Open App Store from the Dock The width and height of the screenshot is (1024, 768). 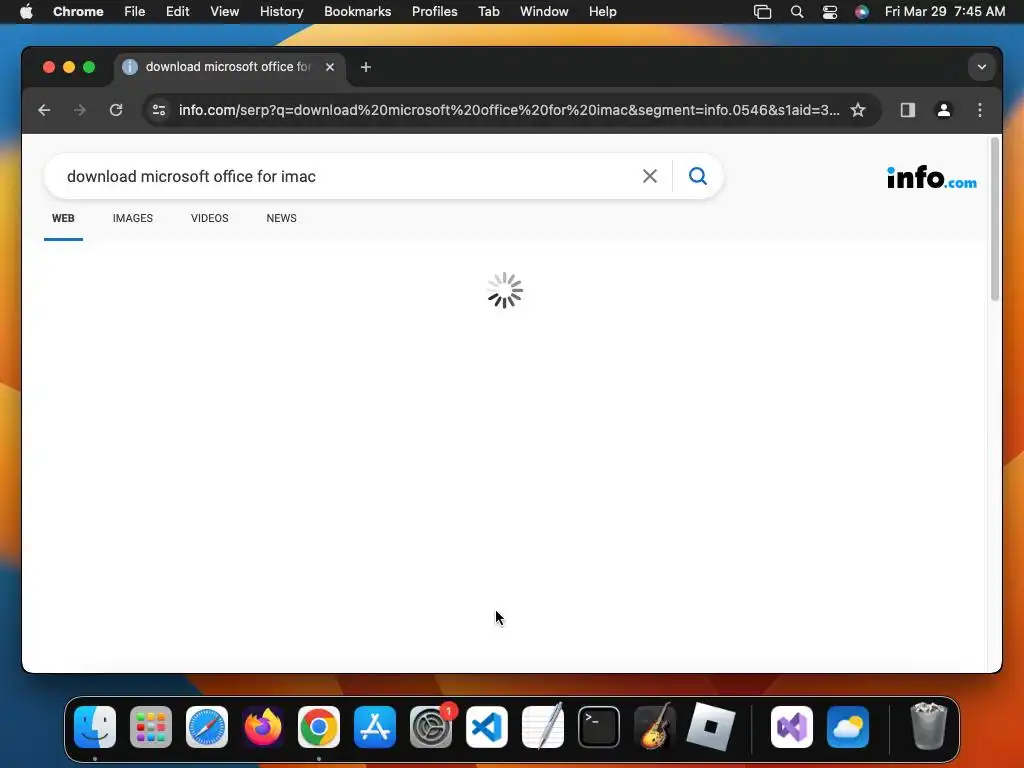[x=375, y=727]
